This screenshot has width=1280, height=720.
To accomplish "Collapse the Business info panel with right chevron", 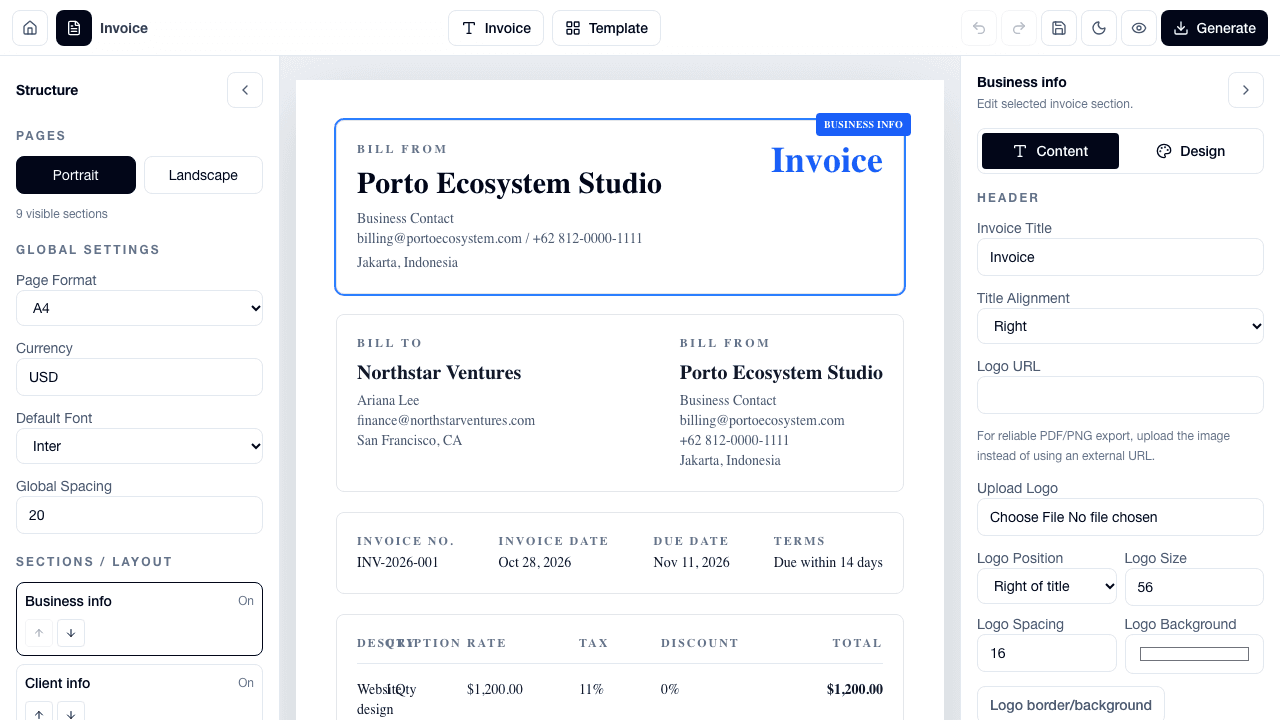I will pyautogui.click(x=1246, y=90).
